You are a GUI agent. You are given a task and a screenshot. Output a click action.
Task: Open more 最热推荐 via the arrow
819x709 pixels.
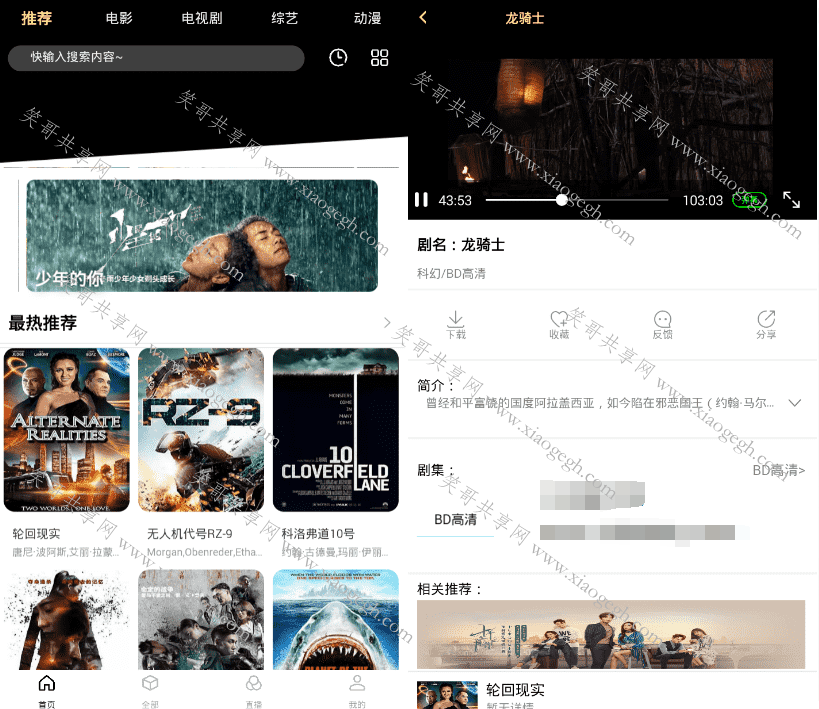(387, 322)
